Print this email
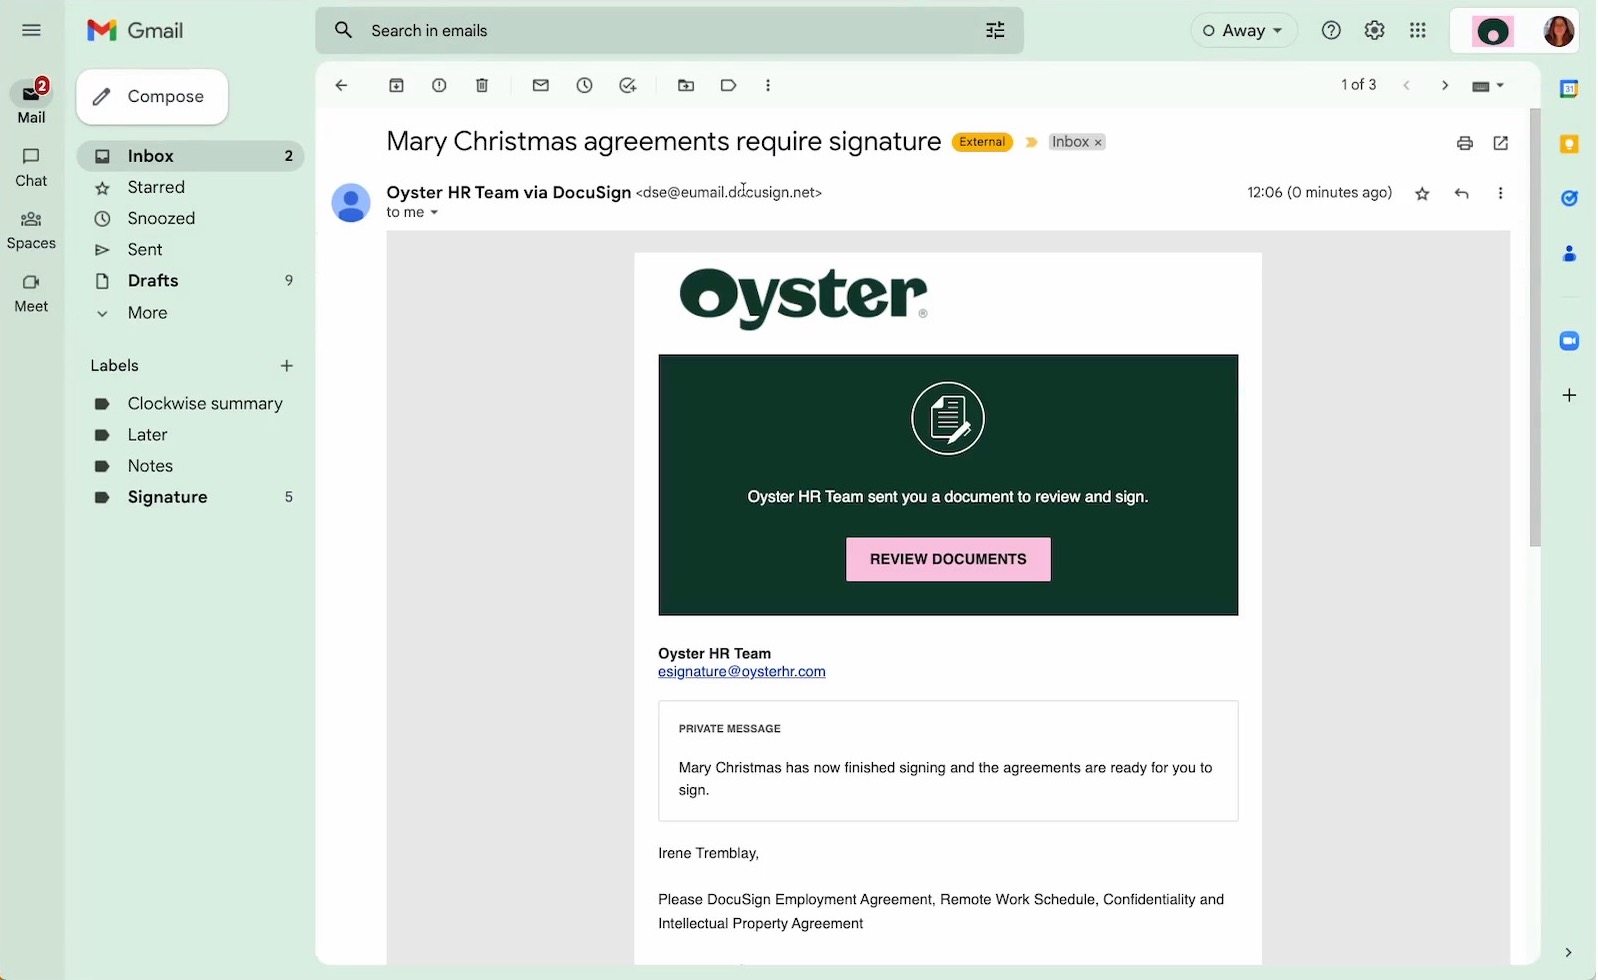The height and width of the screenshot is (980, 1598). 1465,143
